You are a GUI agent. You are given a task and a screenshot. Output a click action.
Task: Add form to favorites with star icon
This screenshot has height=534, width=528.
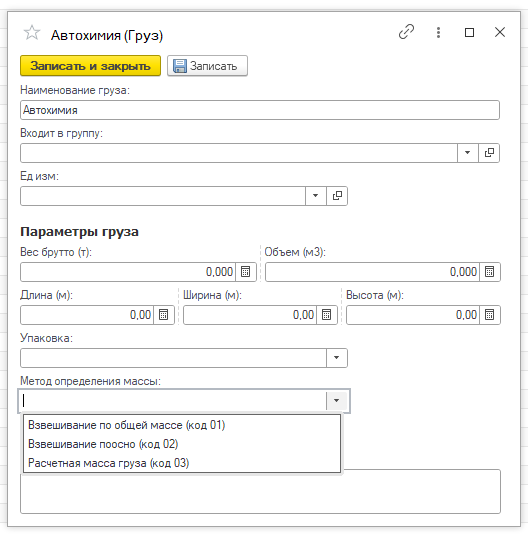point(32,33)
